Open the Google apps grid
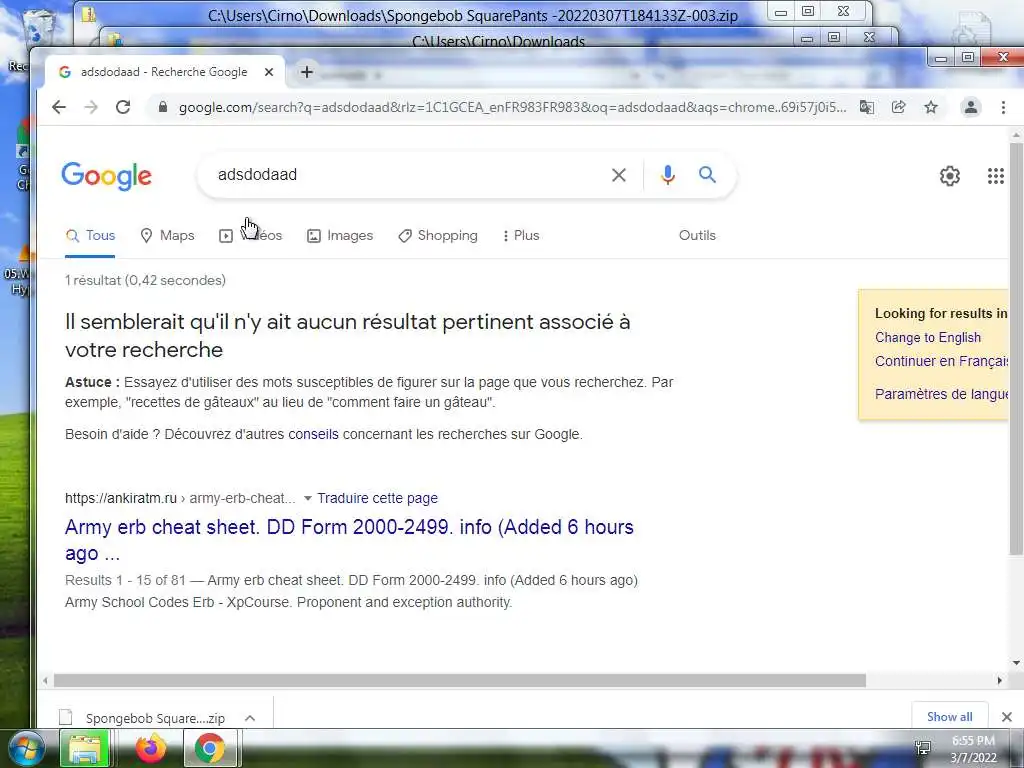This screenshot has width=1024, height=768. click(x=995, y=176)
